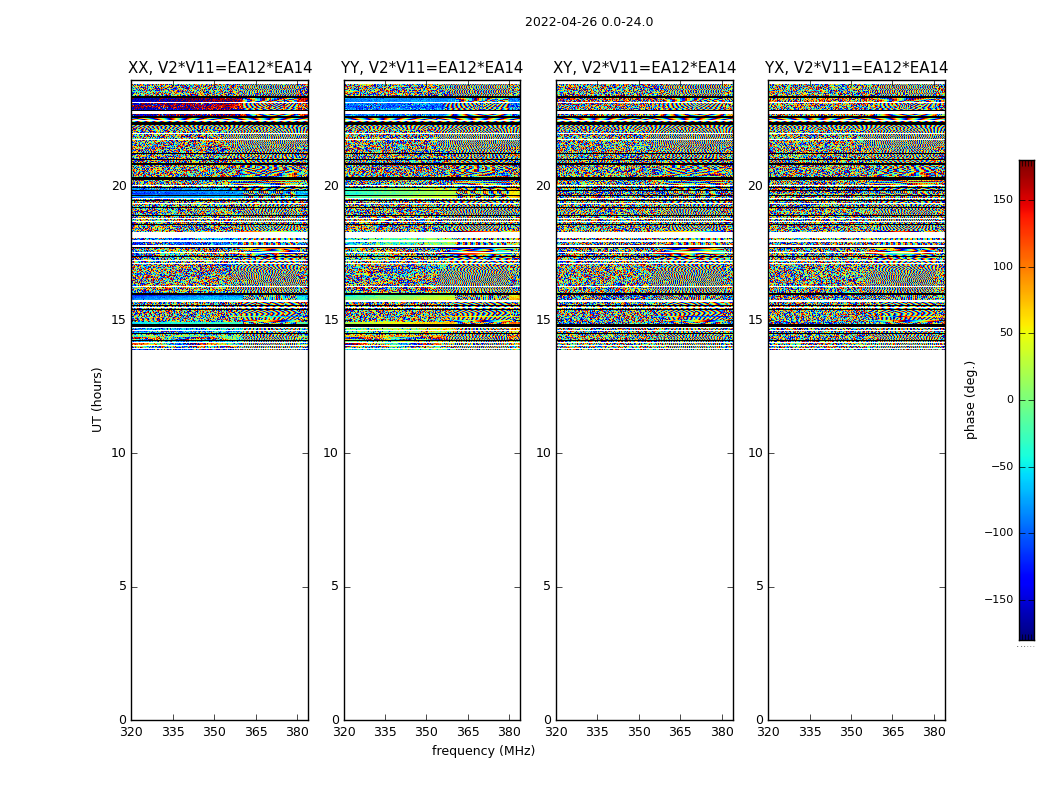
Task: Click the "365" frequency tick under XX plot
Action: click(x=256, y=732)
